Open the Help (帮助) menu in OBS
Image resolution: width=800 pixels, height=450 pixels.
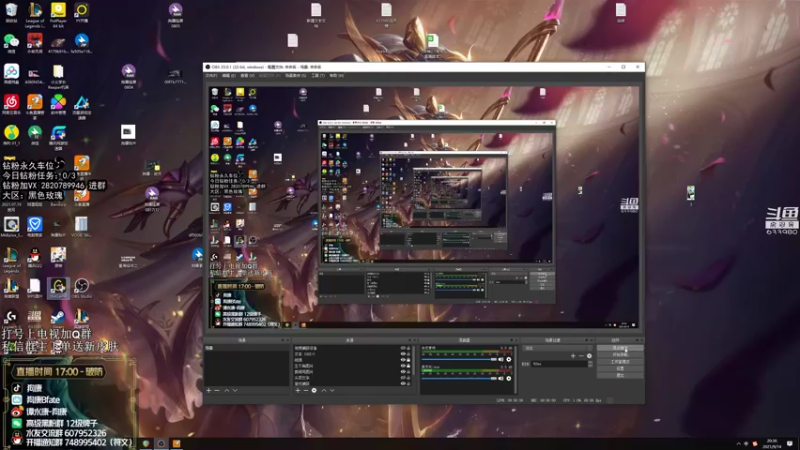point(337,76)
